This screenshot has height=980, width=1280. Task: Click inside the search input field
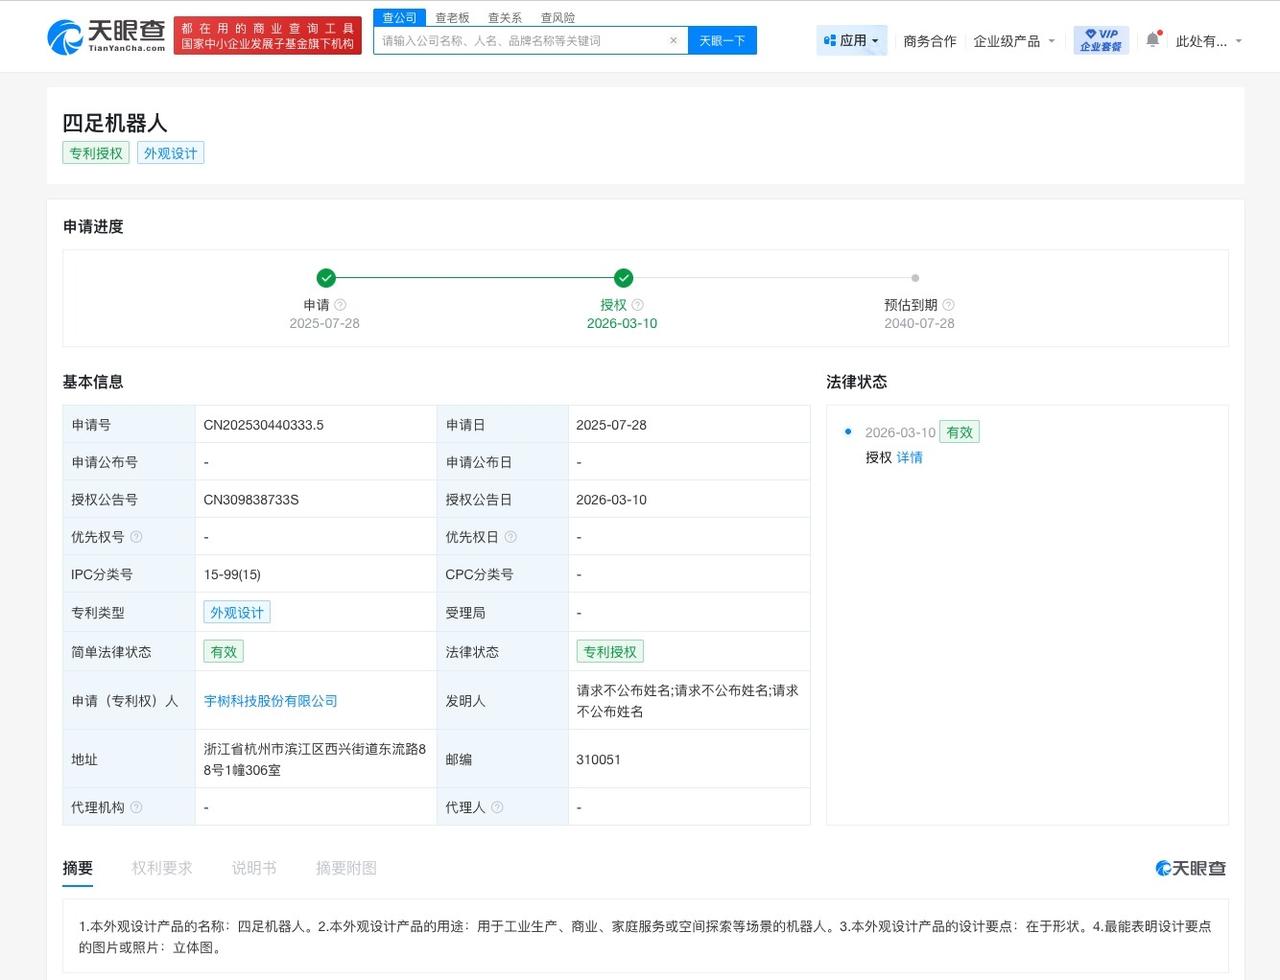[x=520, y=40]
